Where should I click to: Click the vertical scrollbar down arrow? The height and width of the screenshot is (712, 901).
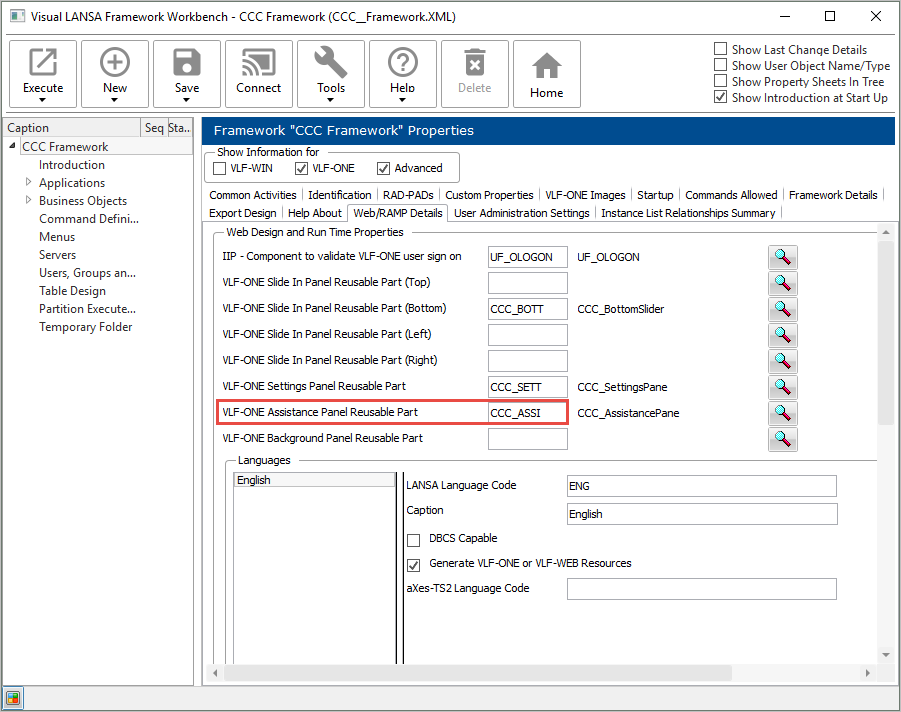[x=886, y=655]
